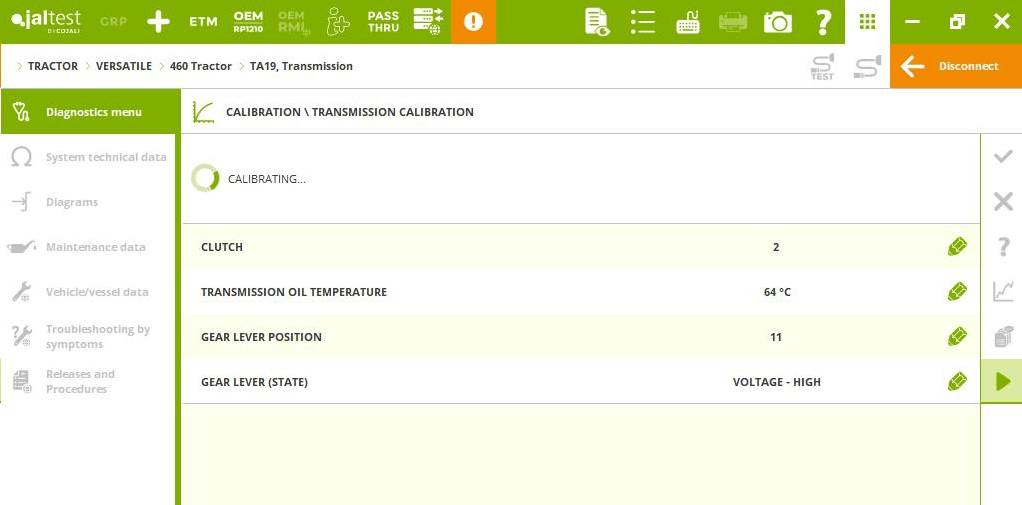Screen dimensions: 1022x505
Task: Click the ETM toolbar item
Action: click(x=203, y=22)
